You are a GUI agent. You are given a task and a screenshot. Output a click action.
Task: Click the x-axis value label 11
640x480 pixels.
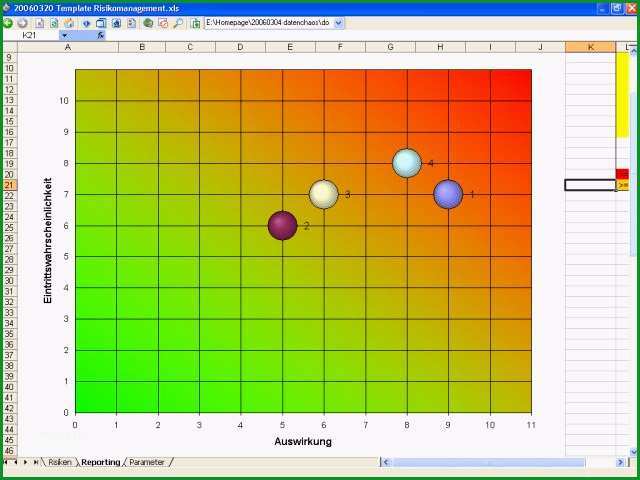point(531,425)
